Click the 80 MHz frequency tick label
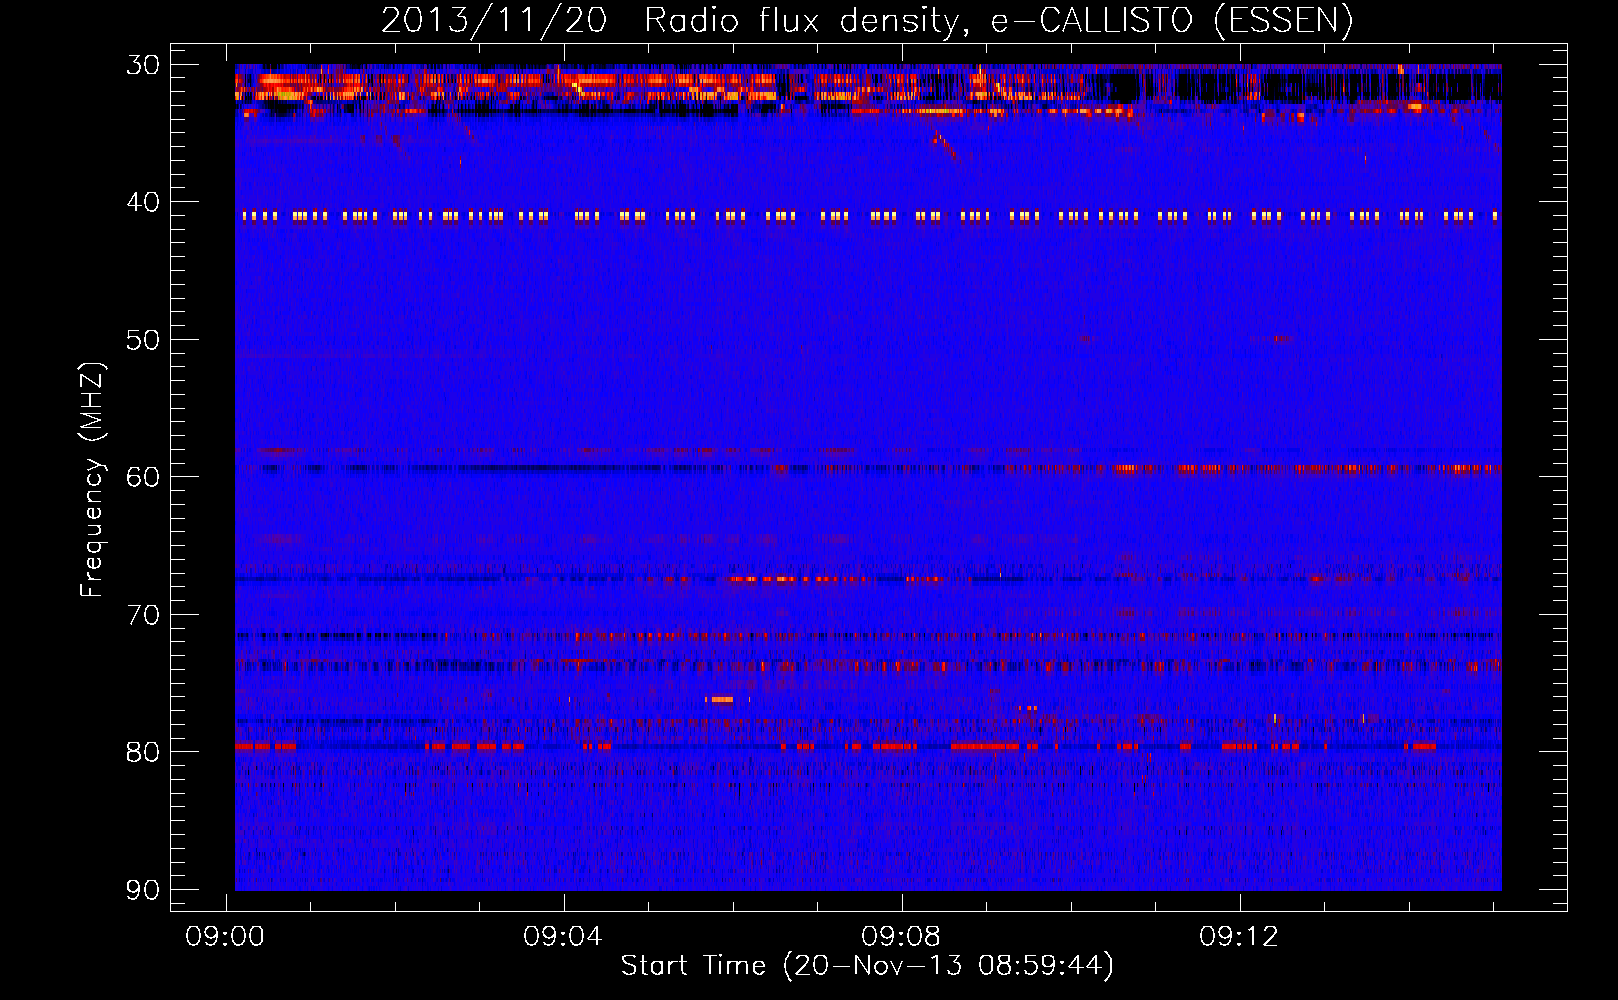Viewport: 1618px width, 1000px height. pos(143,752)
